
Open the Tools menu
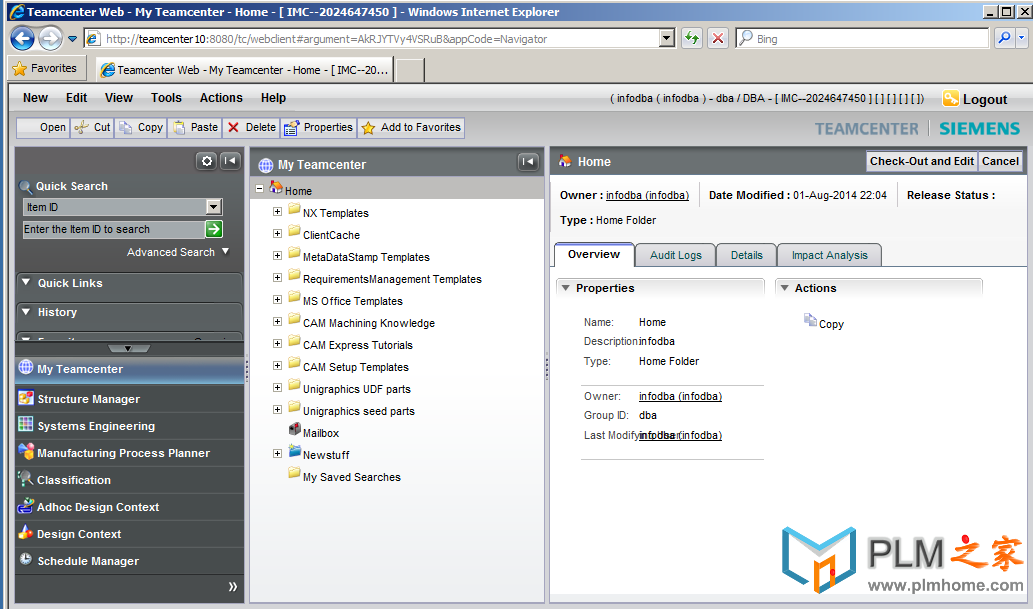pyautogui.click(x=166, y=98)
